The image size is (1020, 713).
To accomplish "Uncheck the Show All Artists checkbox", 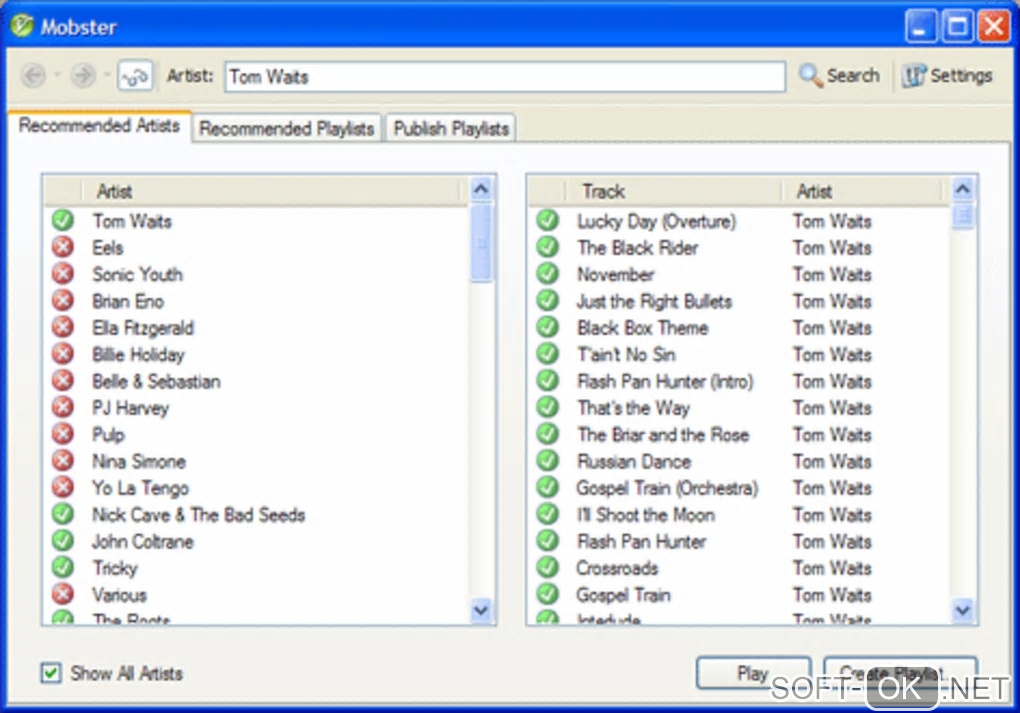I will point(51,673).
